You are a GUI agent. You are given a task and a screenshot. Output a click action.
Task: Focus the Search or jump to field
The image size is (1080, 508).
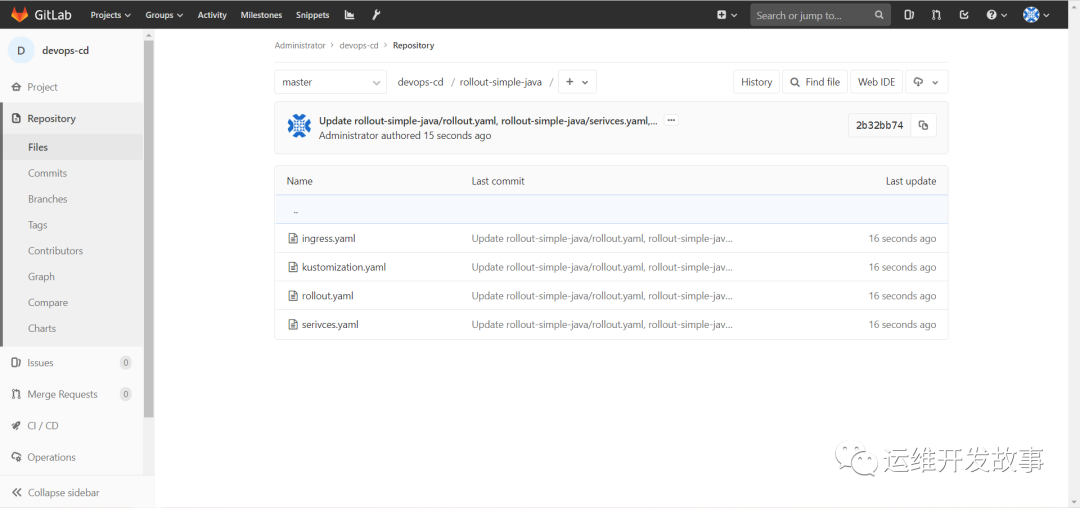pyautogui.click(x=820, y=14)
